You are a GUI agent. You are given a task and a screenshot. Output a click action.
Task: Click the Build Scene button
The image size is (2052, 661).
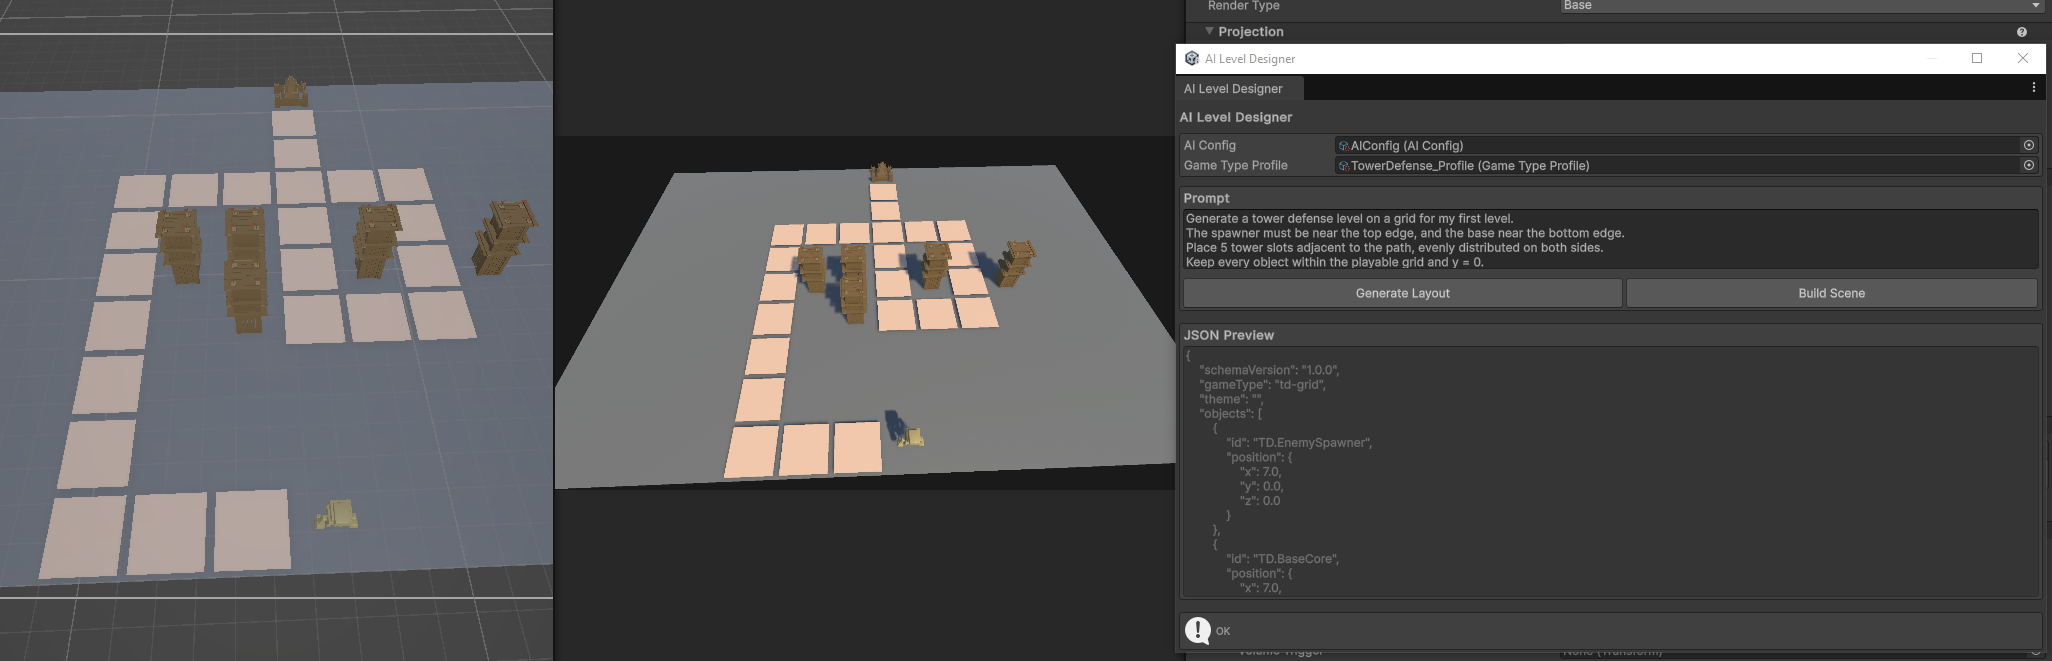click(x=1831, y=293)
